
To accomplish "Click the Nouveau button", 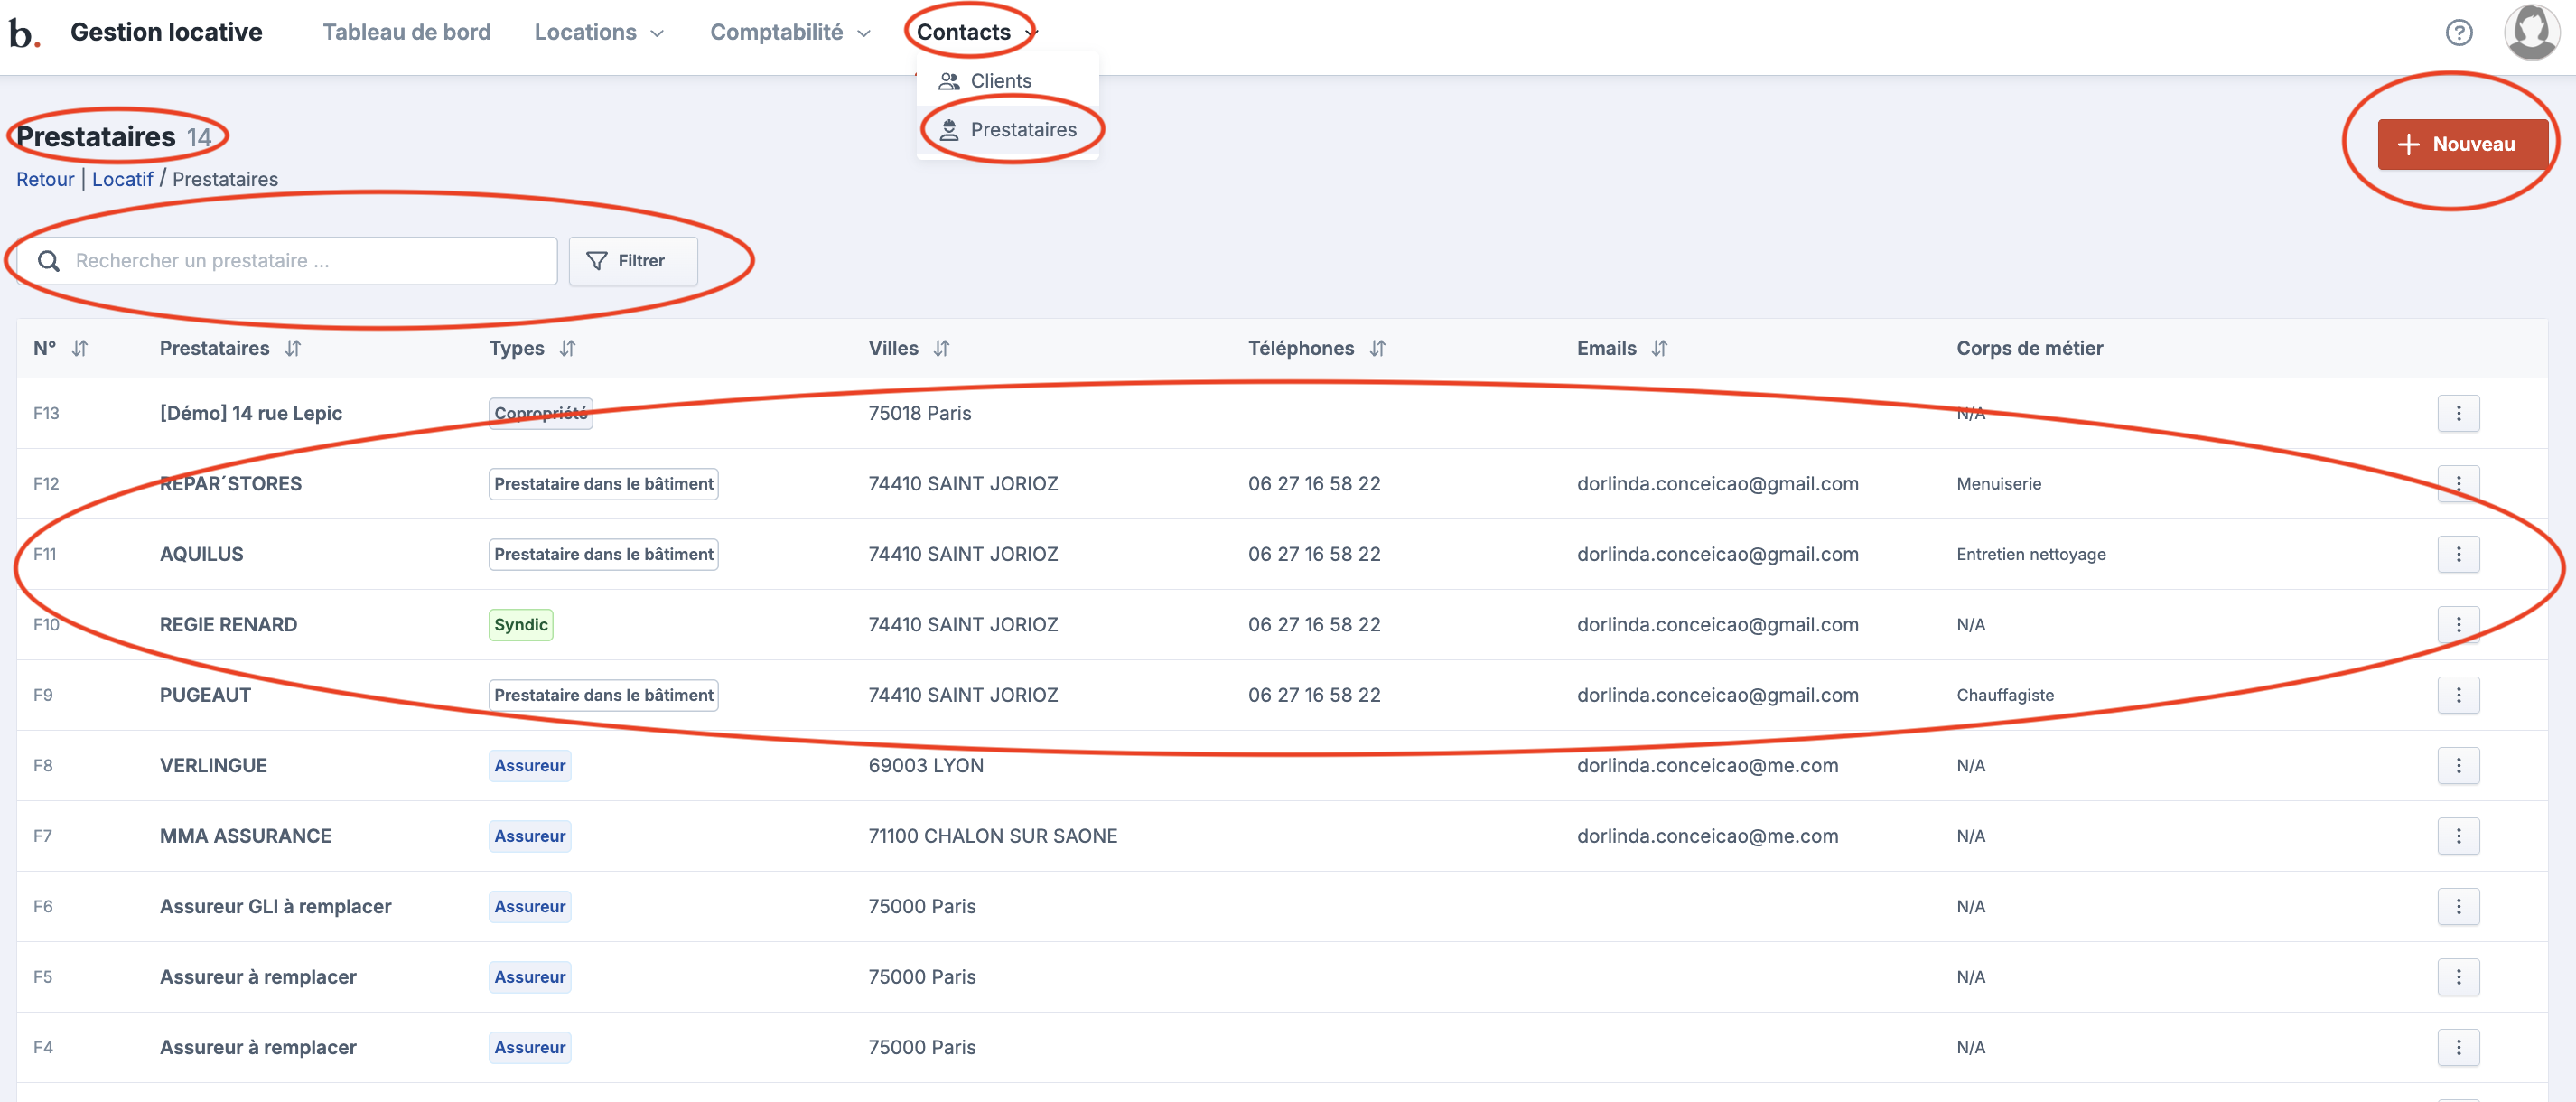I will pyautogui.click(x=2461, y=144).
